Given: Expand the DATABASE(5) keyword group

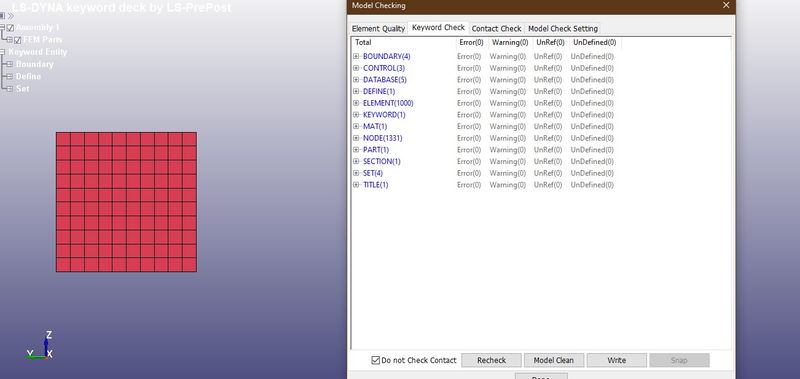Looking at the screenshot, I should point(356,80).
